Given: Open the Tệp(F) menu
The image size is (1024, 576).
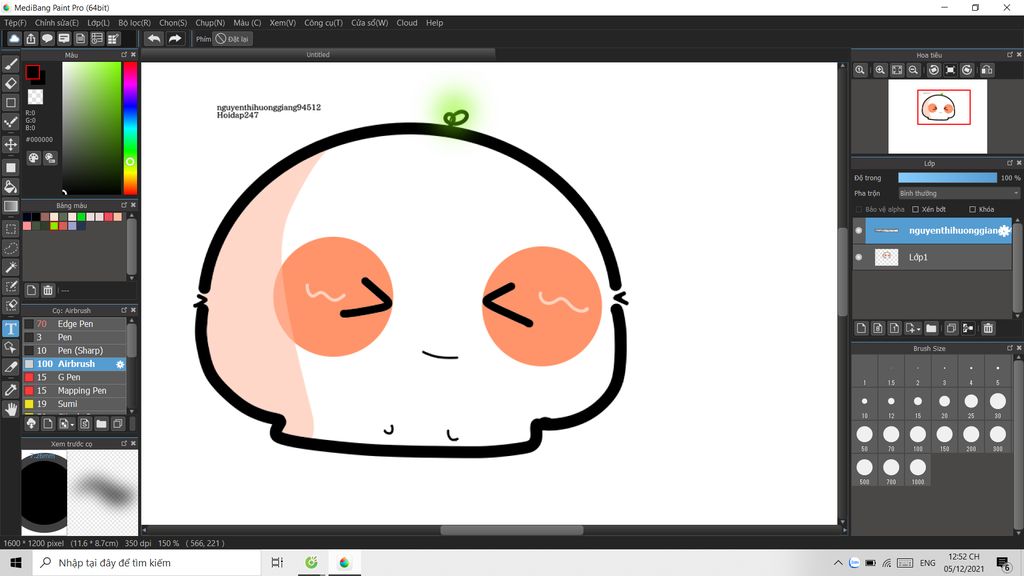Looking at the screenshot, I should (x=16, y=23).
